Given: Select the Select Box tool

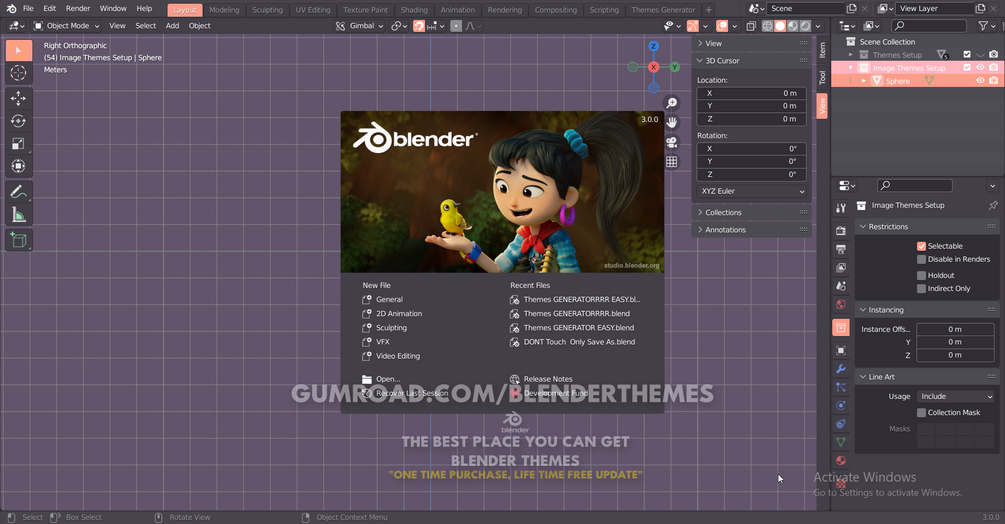Looking at the screenshot, I should [x=19, y=50].
